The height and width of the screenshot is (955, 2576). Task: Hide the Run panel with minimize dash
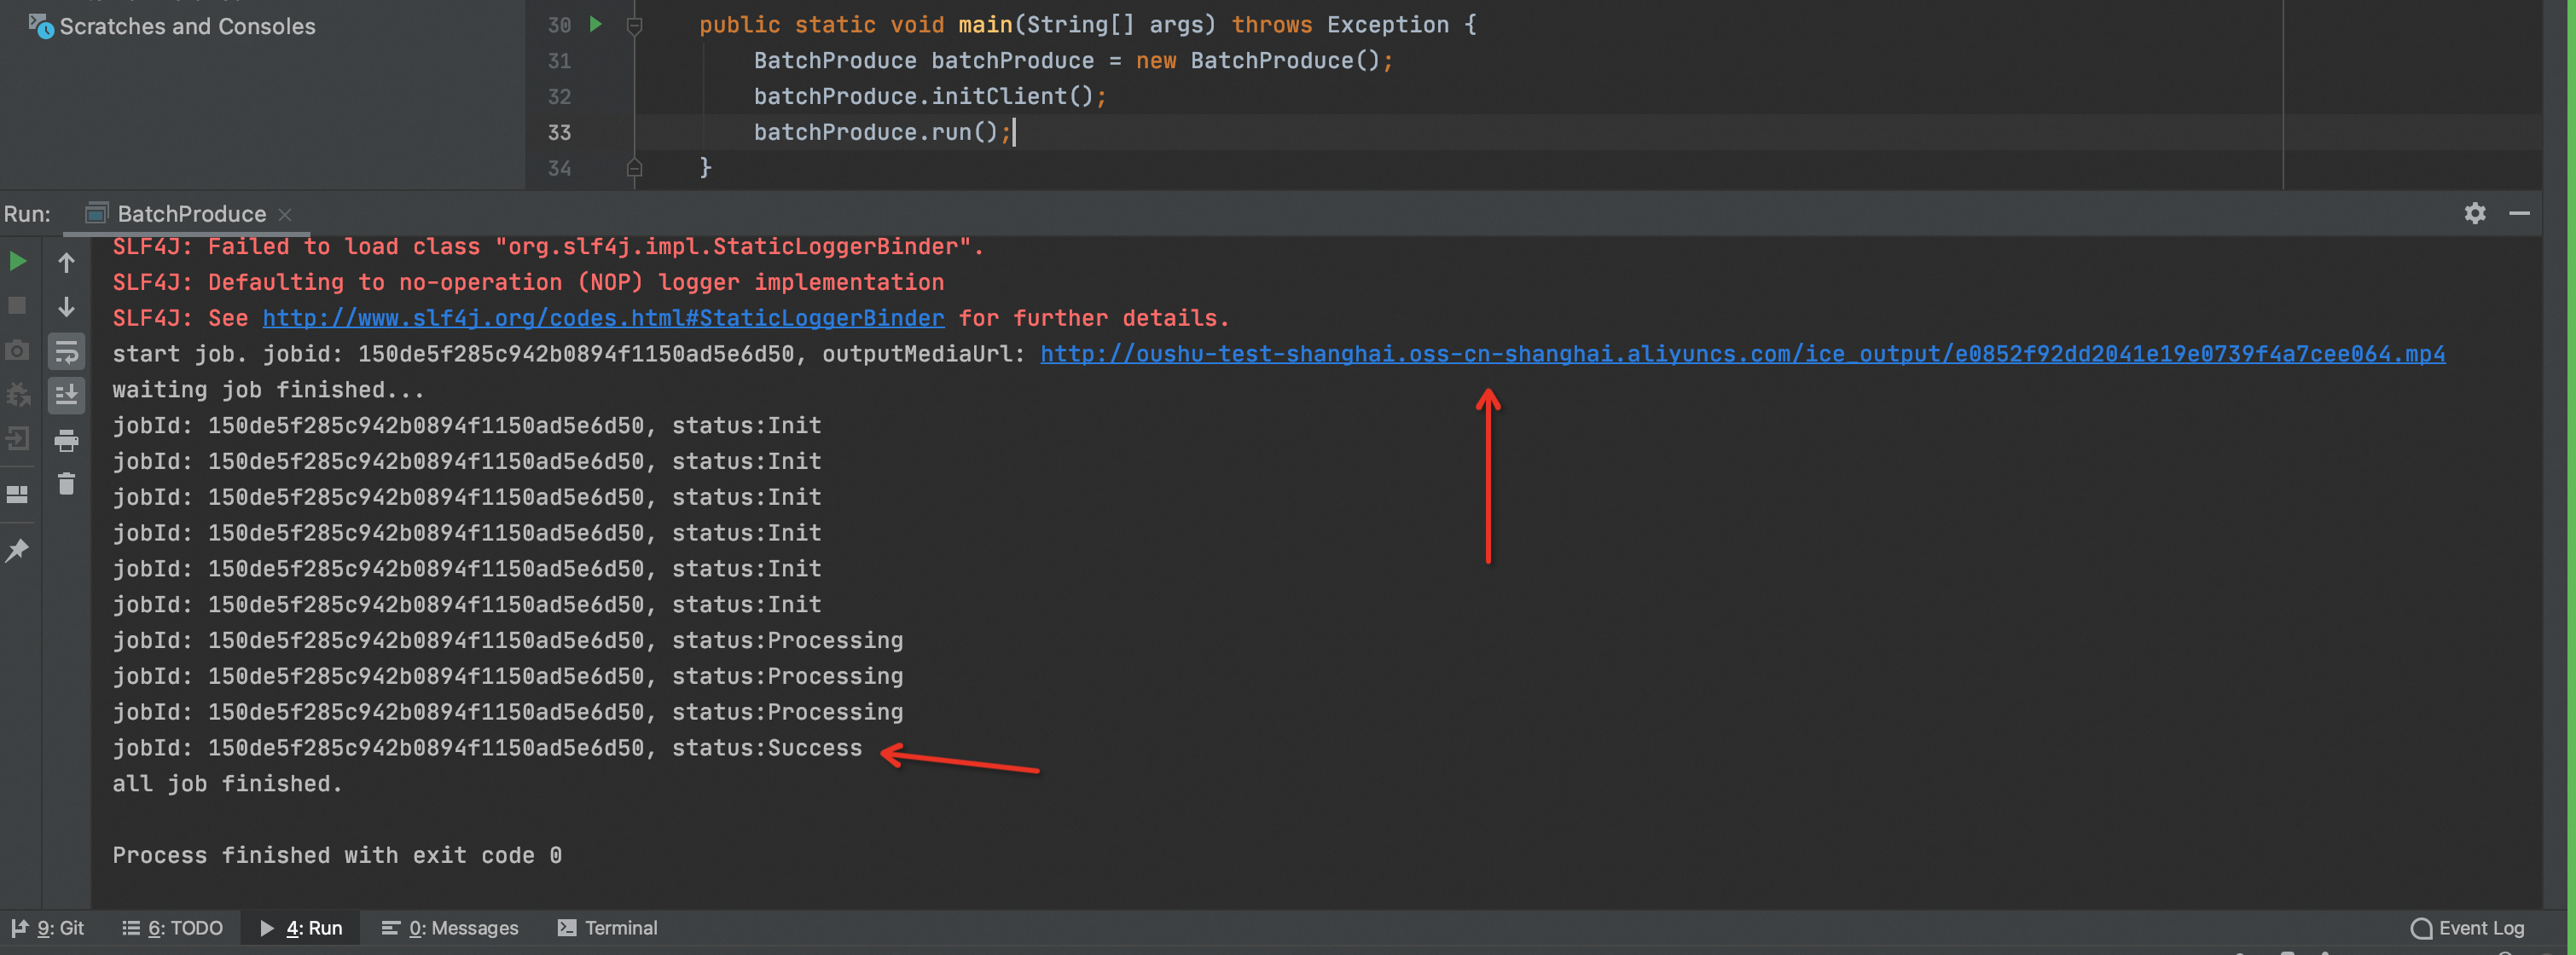click(x=2519, y=213)
